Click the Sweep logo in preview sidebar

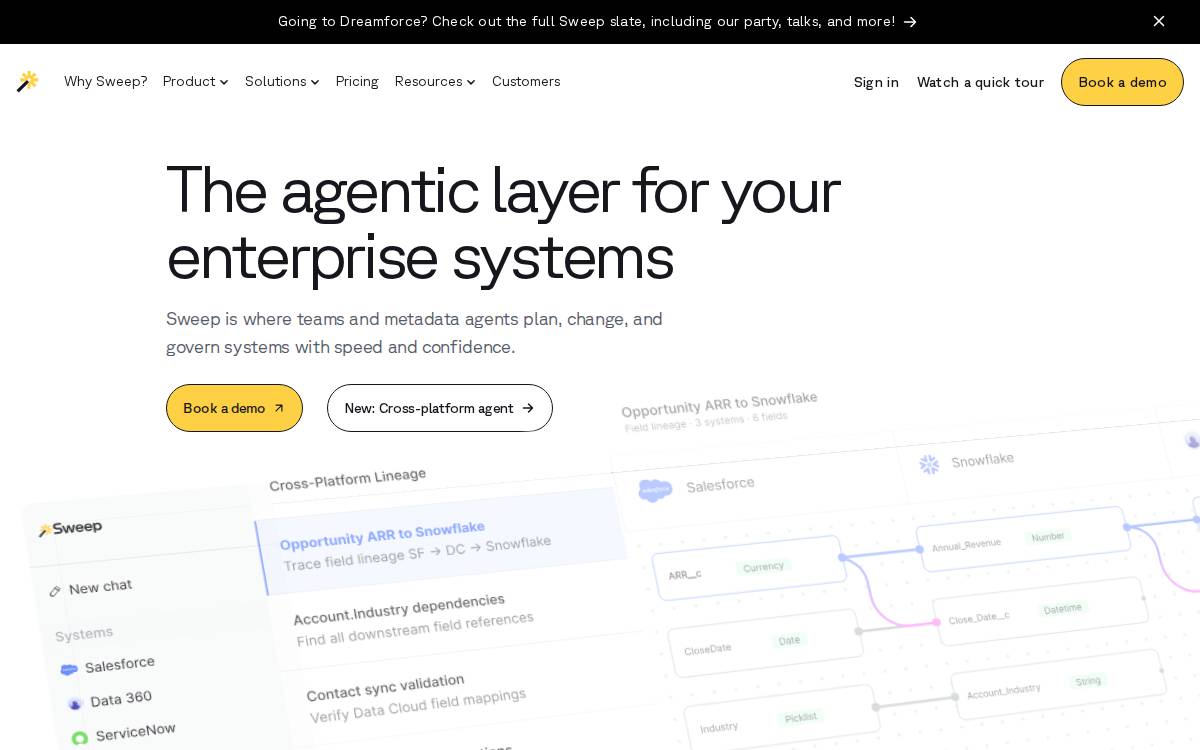pyautogui.click(x=70, y=528)
